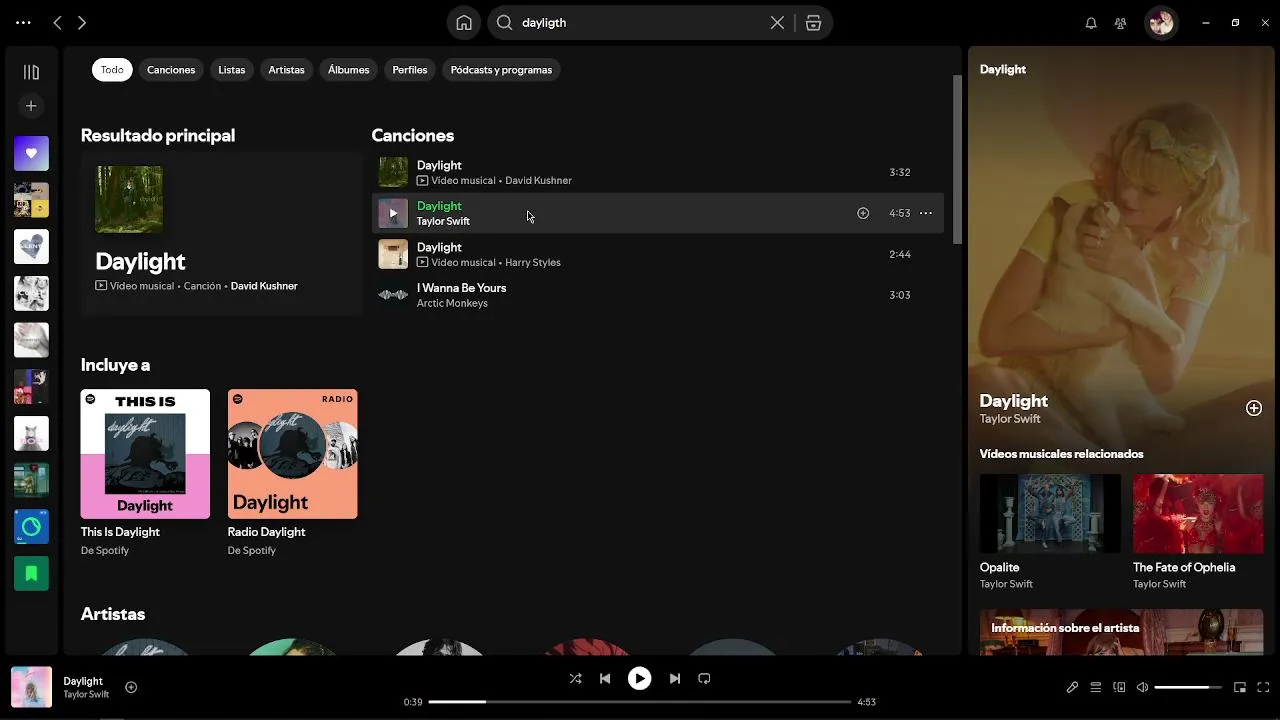Open The Fate of Ophelia video thumbnail

coord(1198,513)
